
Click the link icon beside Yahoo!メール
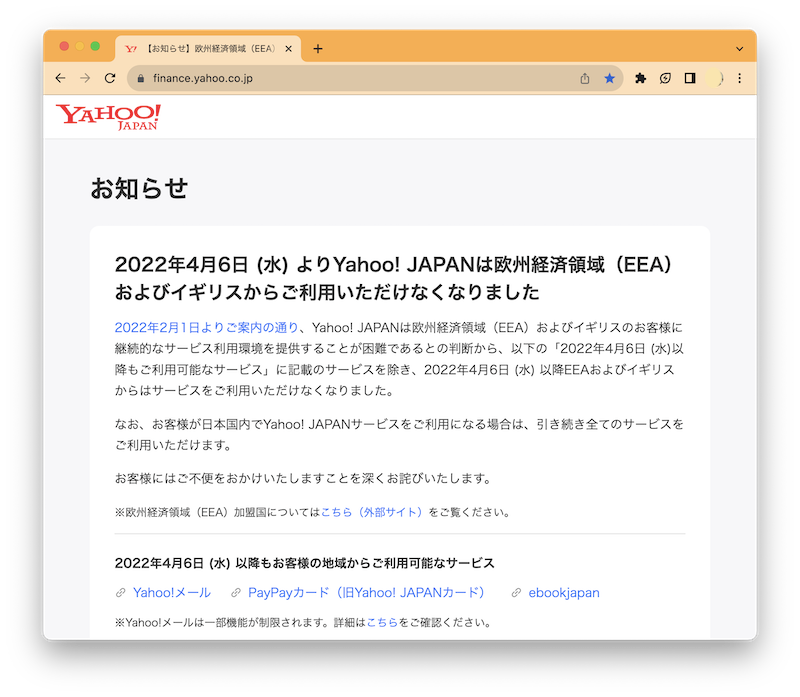[120, 592]
